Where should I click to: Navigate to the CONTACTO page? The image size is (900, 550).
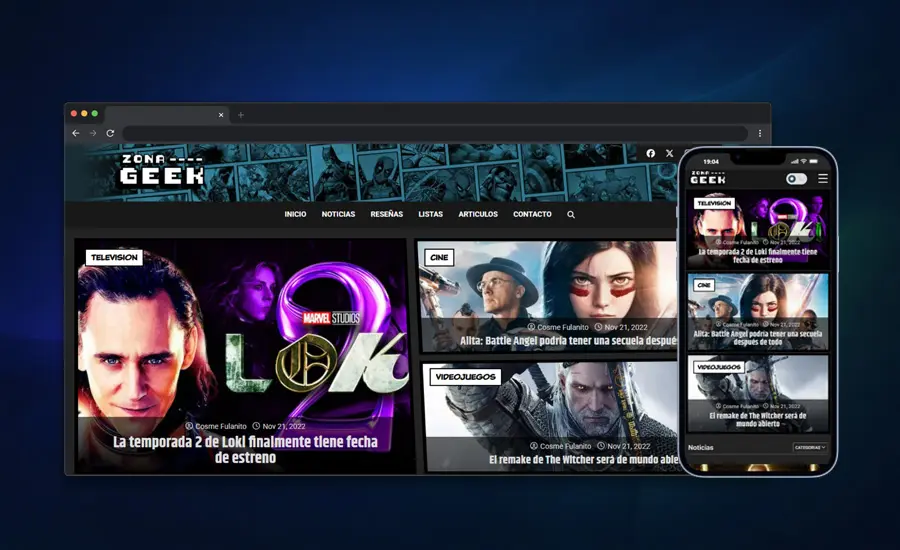click(532, 214)
